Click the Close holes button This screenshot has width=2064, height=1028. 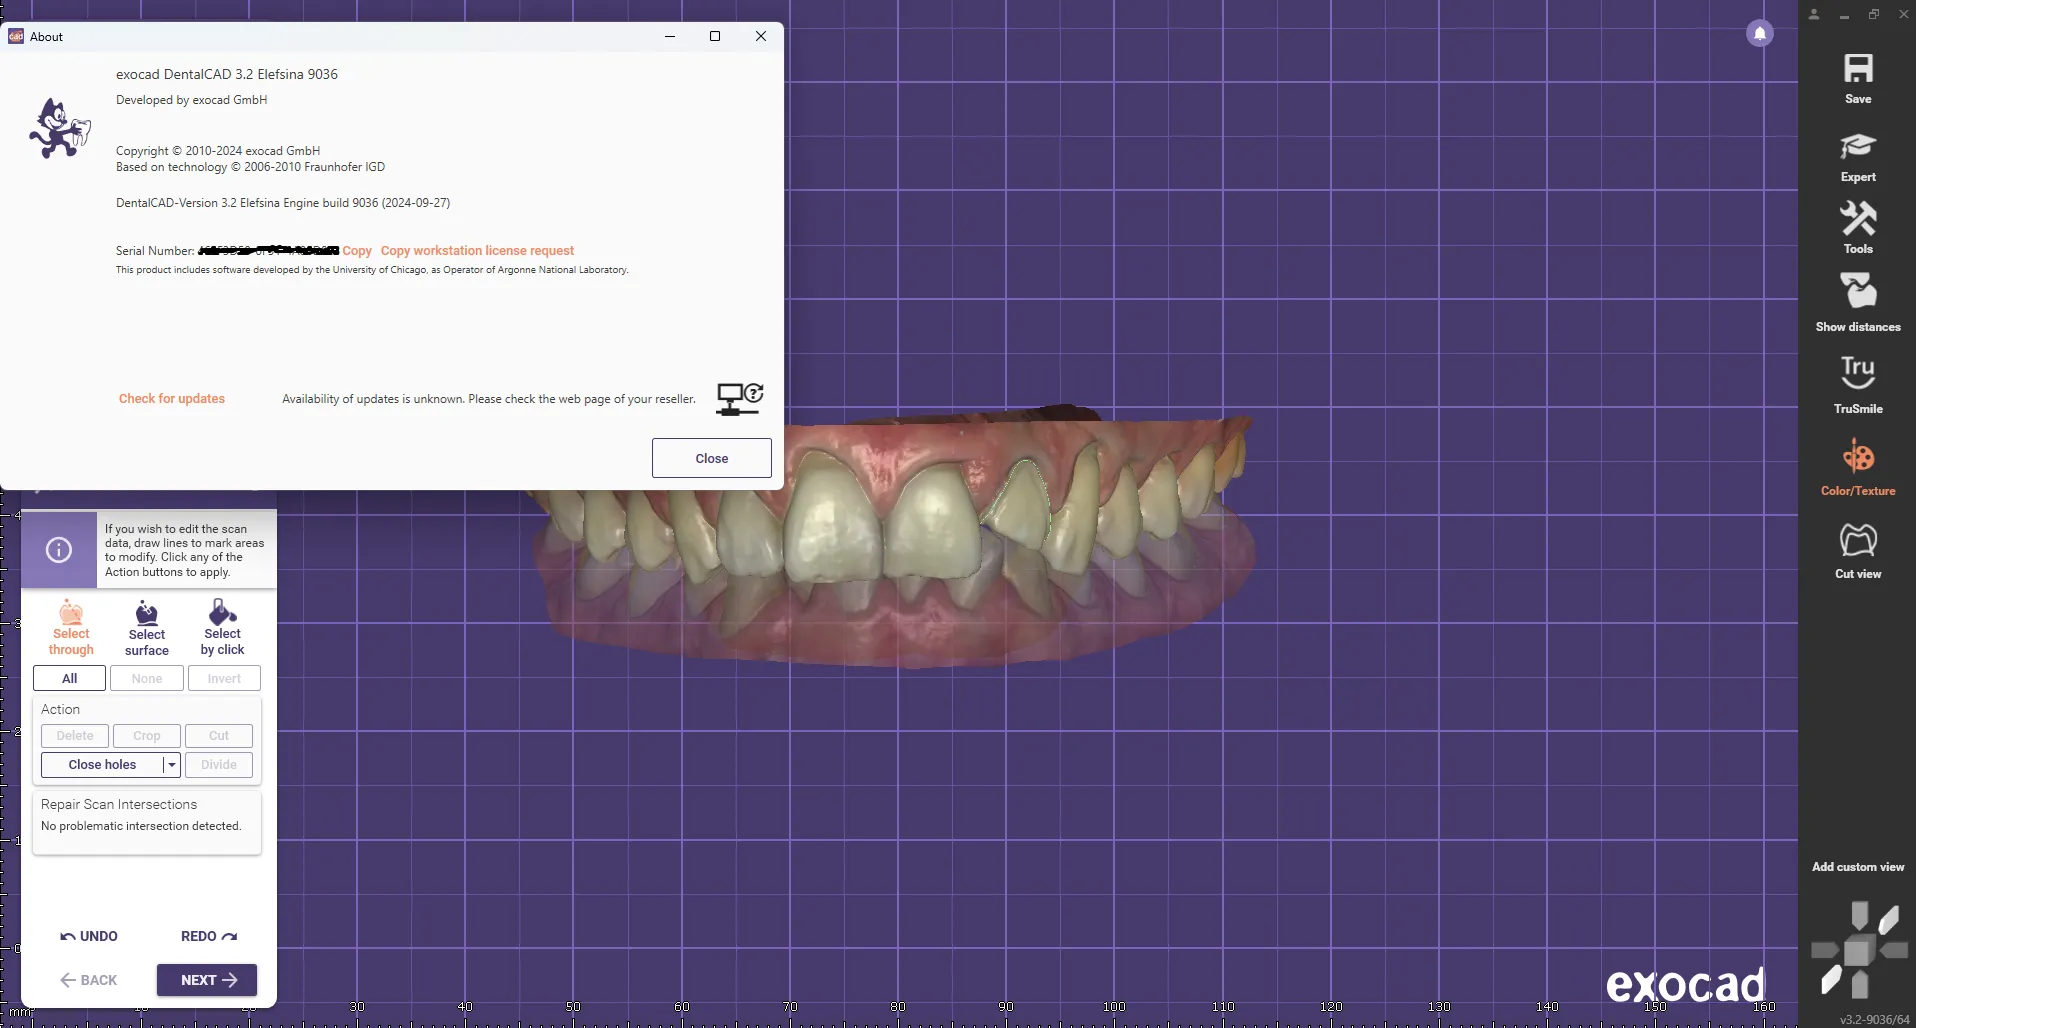[102, 765]
